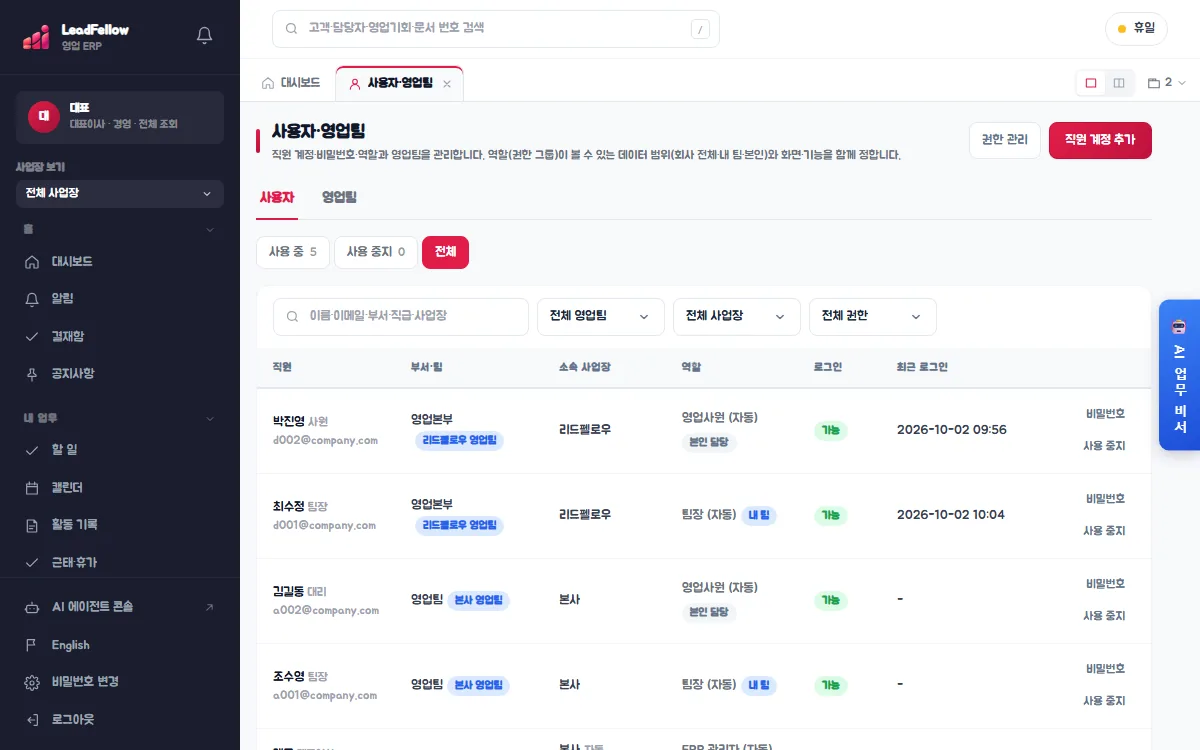
Task: Close the 사용자·영업팀 tab
Action: pyautogui.click(x=447, y=84)
